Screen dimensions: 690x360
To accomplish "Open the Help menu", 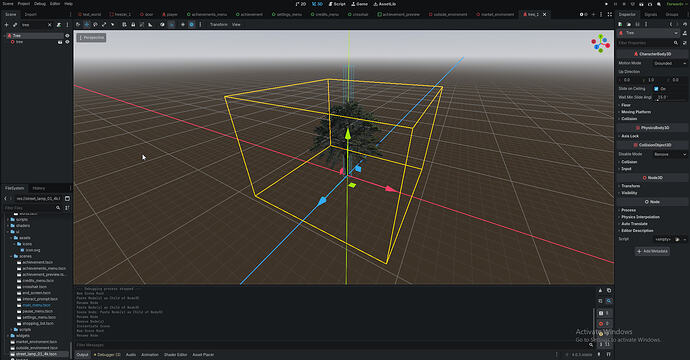I will point(68,4).
